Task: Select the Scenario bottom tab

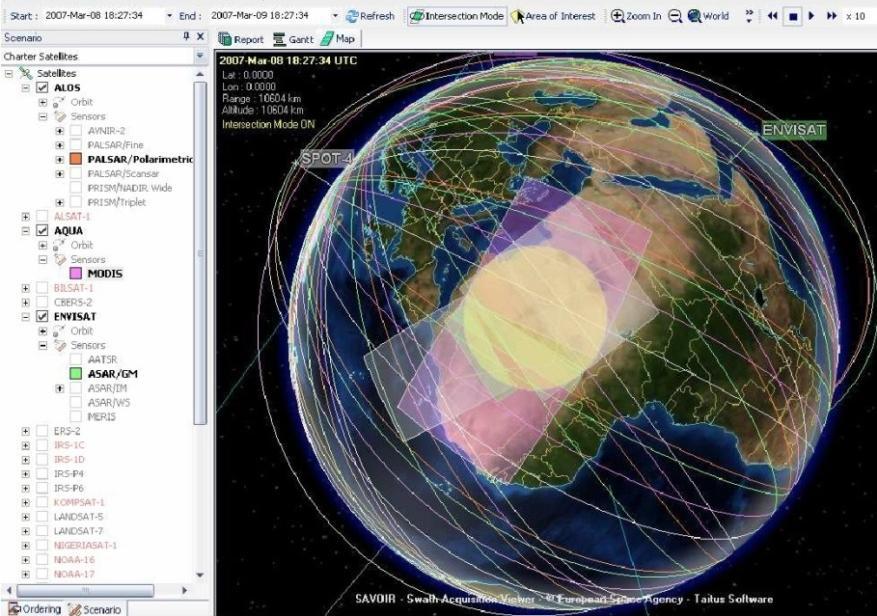Action: pos(94,609)
